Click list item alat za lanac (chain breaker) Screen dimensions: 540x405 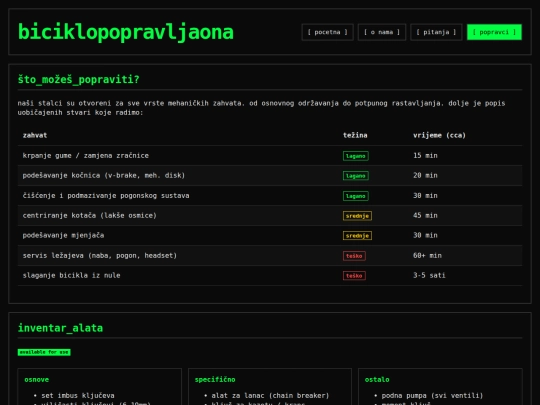point(270,396)
